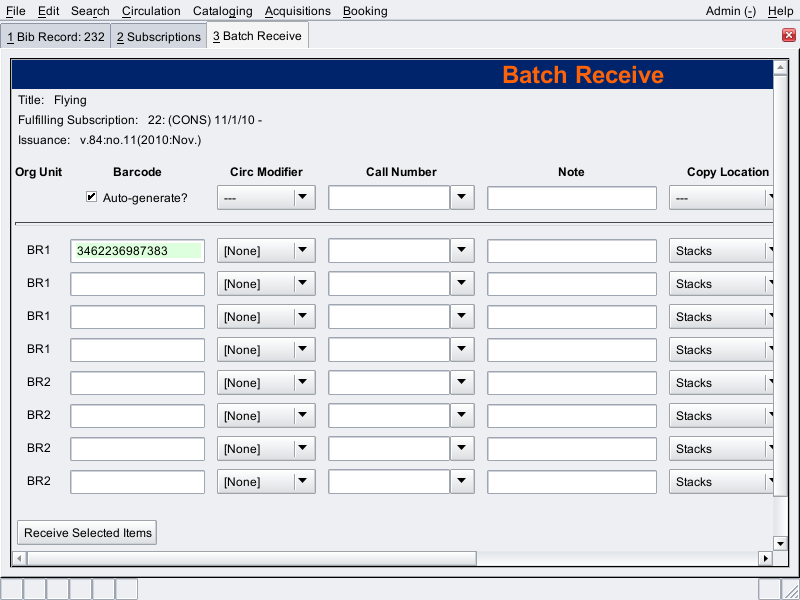800x600 pixels.
Task: Click the horizontal scrollbar left arrow
Action: (19, 558)
